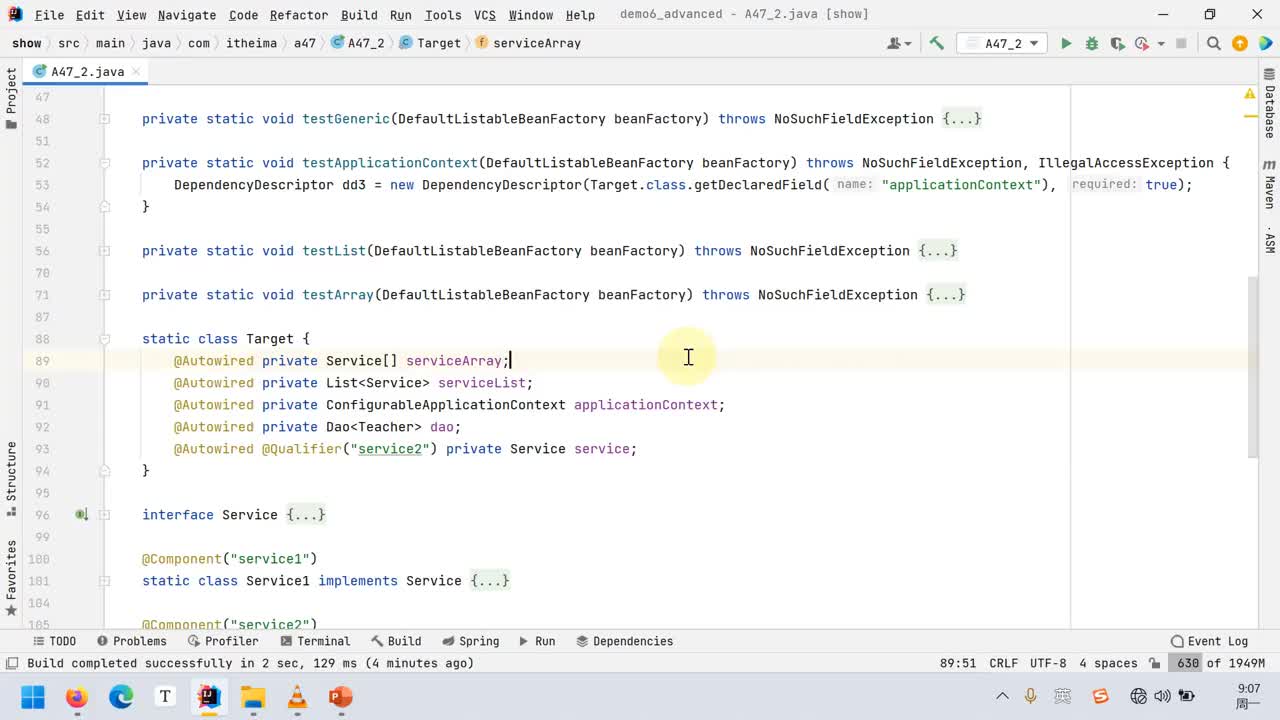Toggle the read-only lock icon in status bar
Image resolution: width=1280 pixels, height=720 pixels.
click(1155, 663)
